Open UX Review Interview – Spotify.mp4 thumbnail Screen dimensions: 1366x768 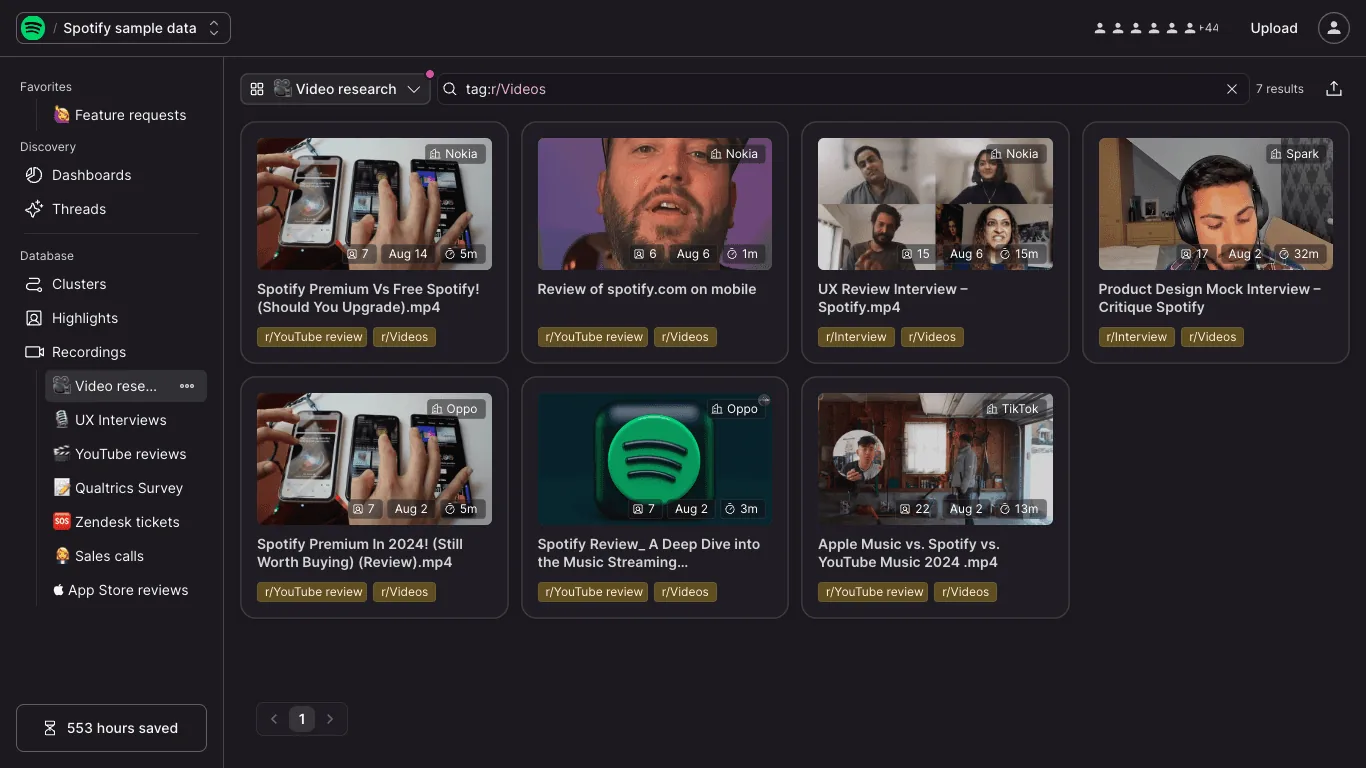(x=935, y=204)
